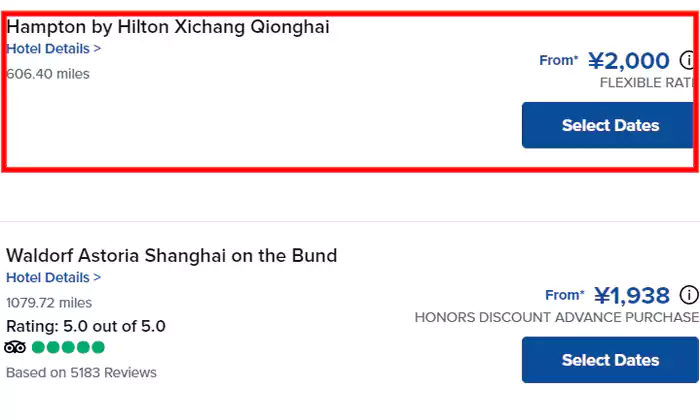700x420 pixels.
Task: Click the Rating 5.0 out of 5.0 text
Action: (x=86, y=326)
